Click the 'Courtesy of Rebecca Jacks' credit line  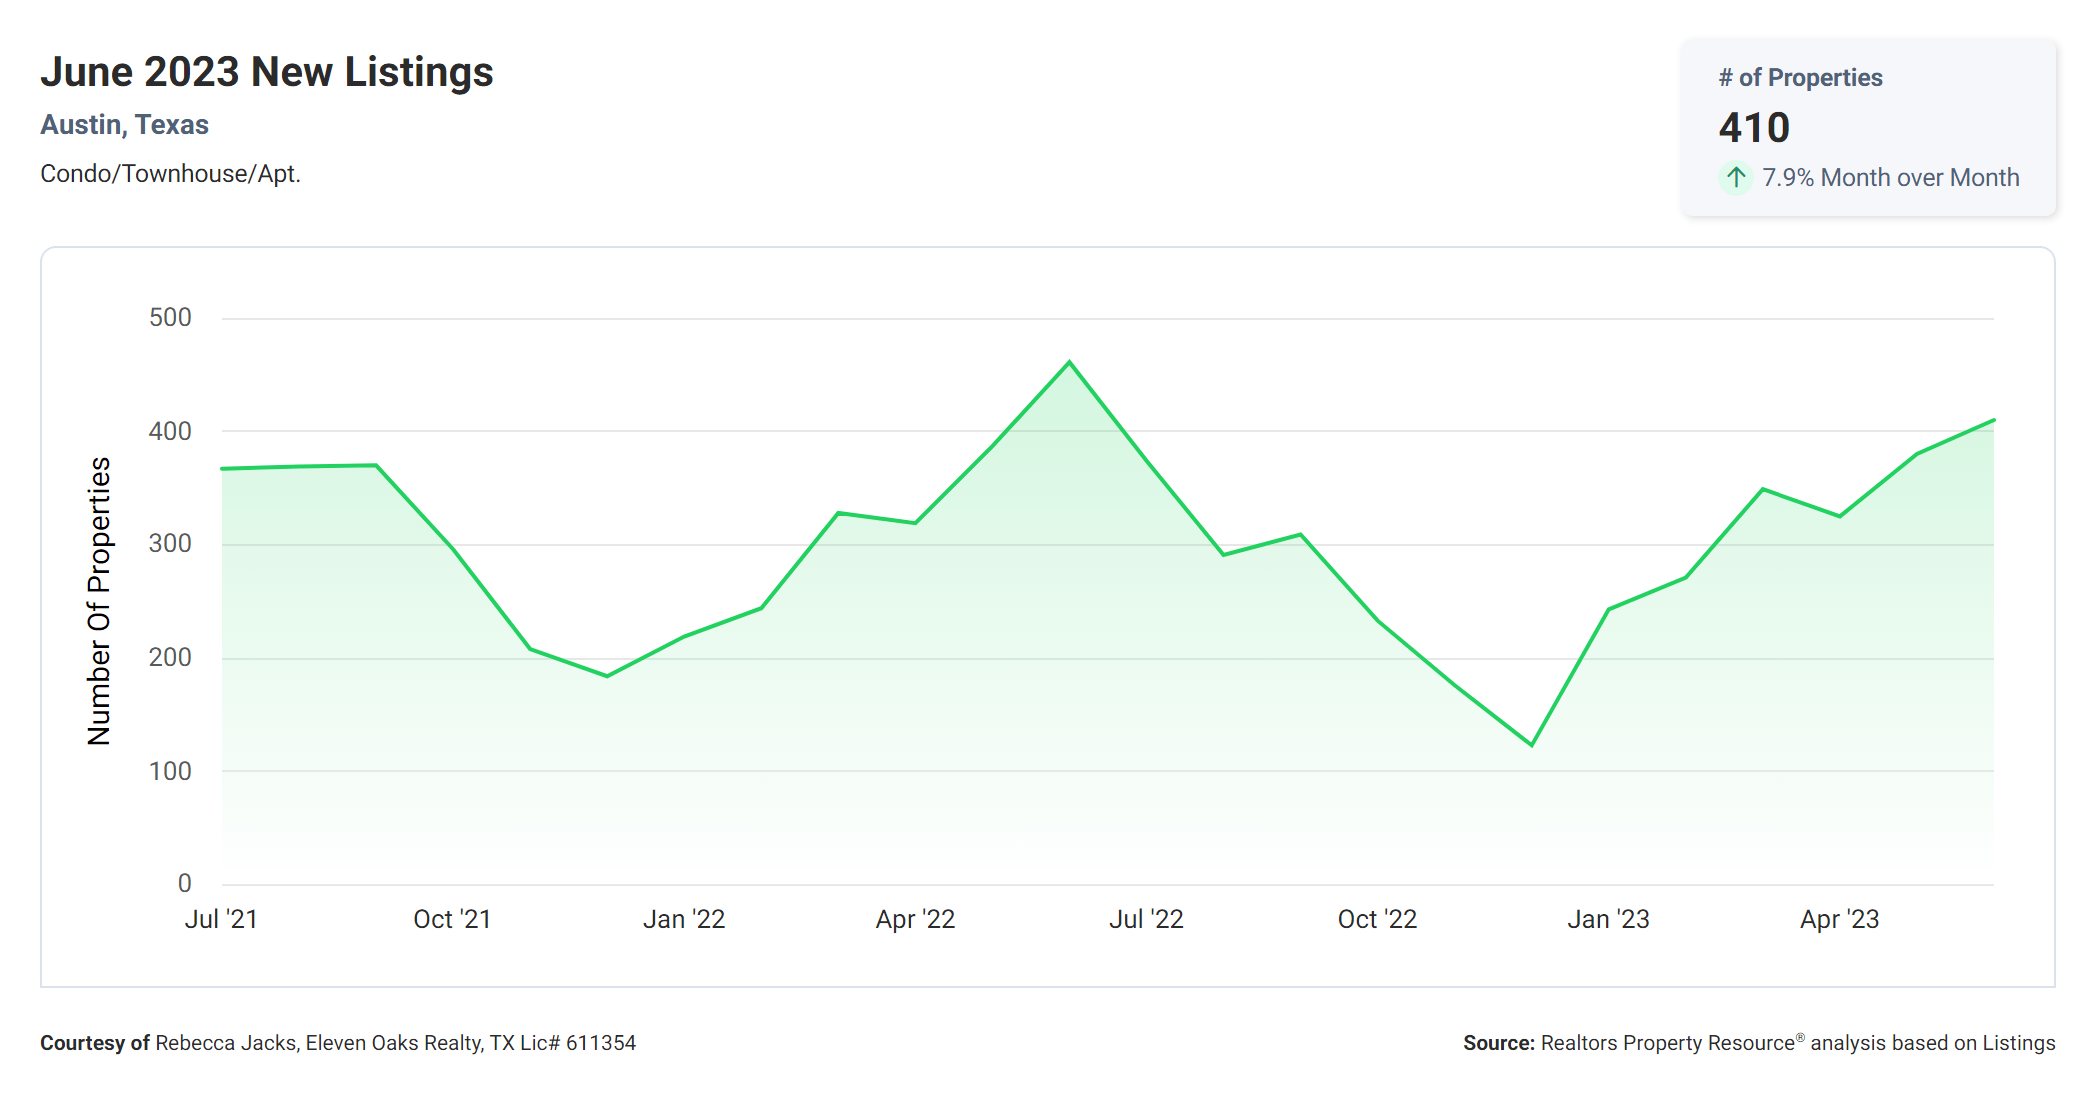338,1043
